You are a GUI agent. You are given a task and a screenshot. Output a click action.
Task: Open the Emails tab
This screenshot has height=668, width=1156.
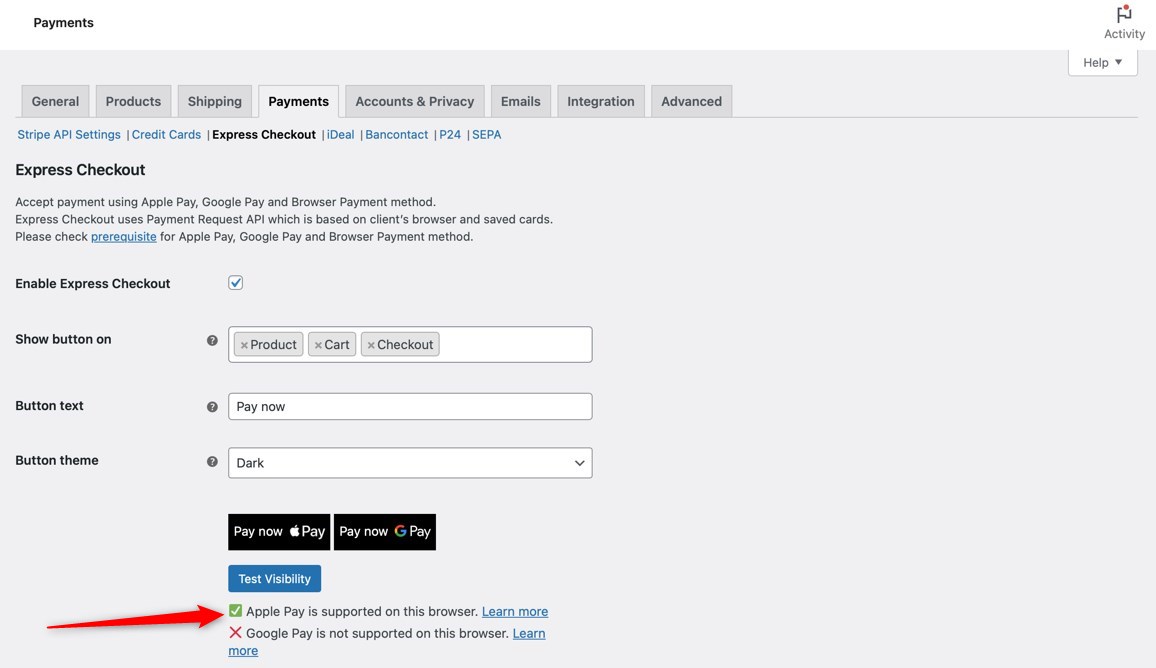520,101
